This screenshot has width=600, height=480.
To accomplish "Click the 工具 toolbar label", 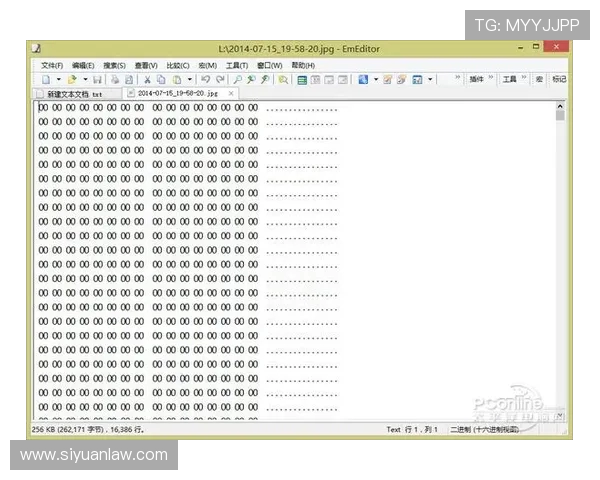I will click(x=509, y=79).
